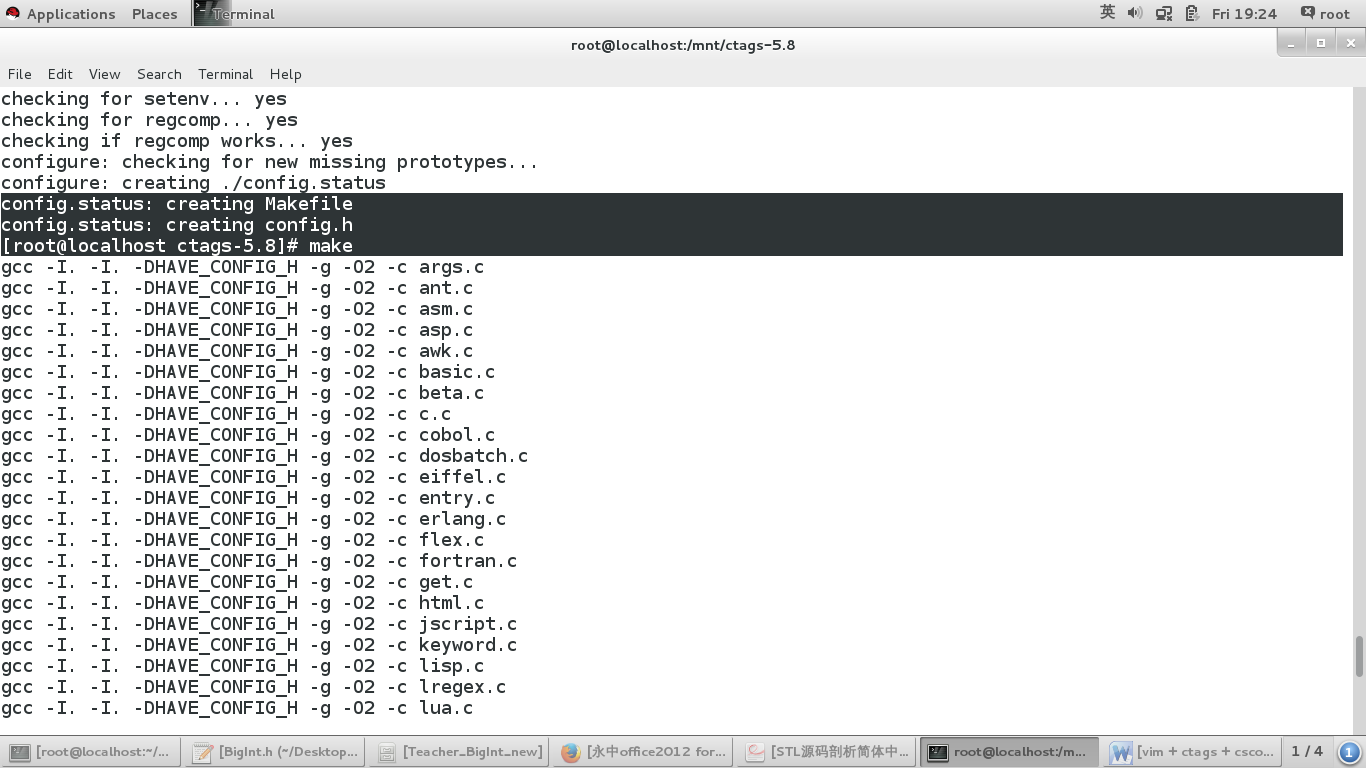Open the terminal's View menu

tap(104, 74)
